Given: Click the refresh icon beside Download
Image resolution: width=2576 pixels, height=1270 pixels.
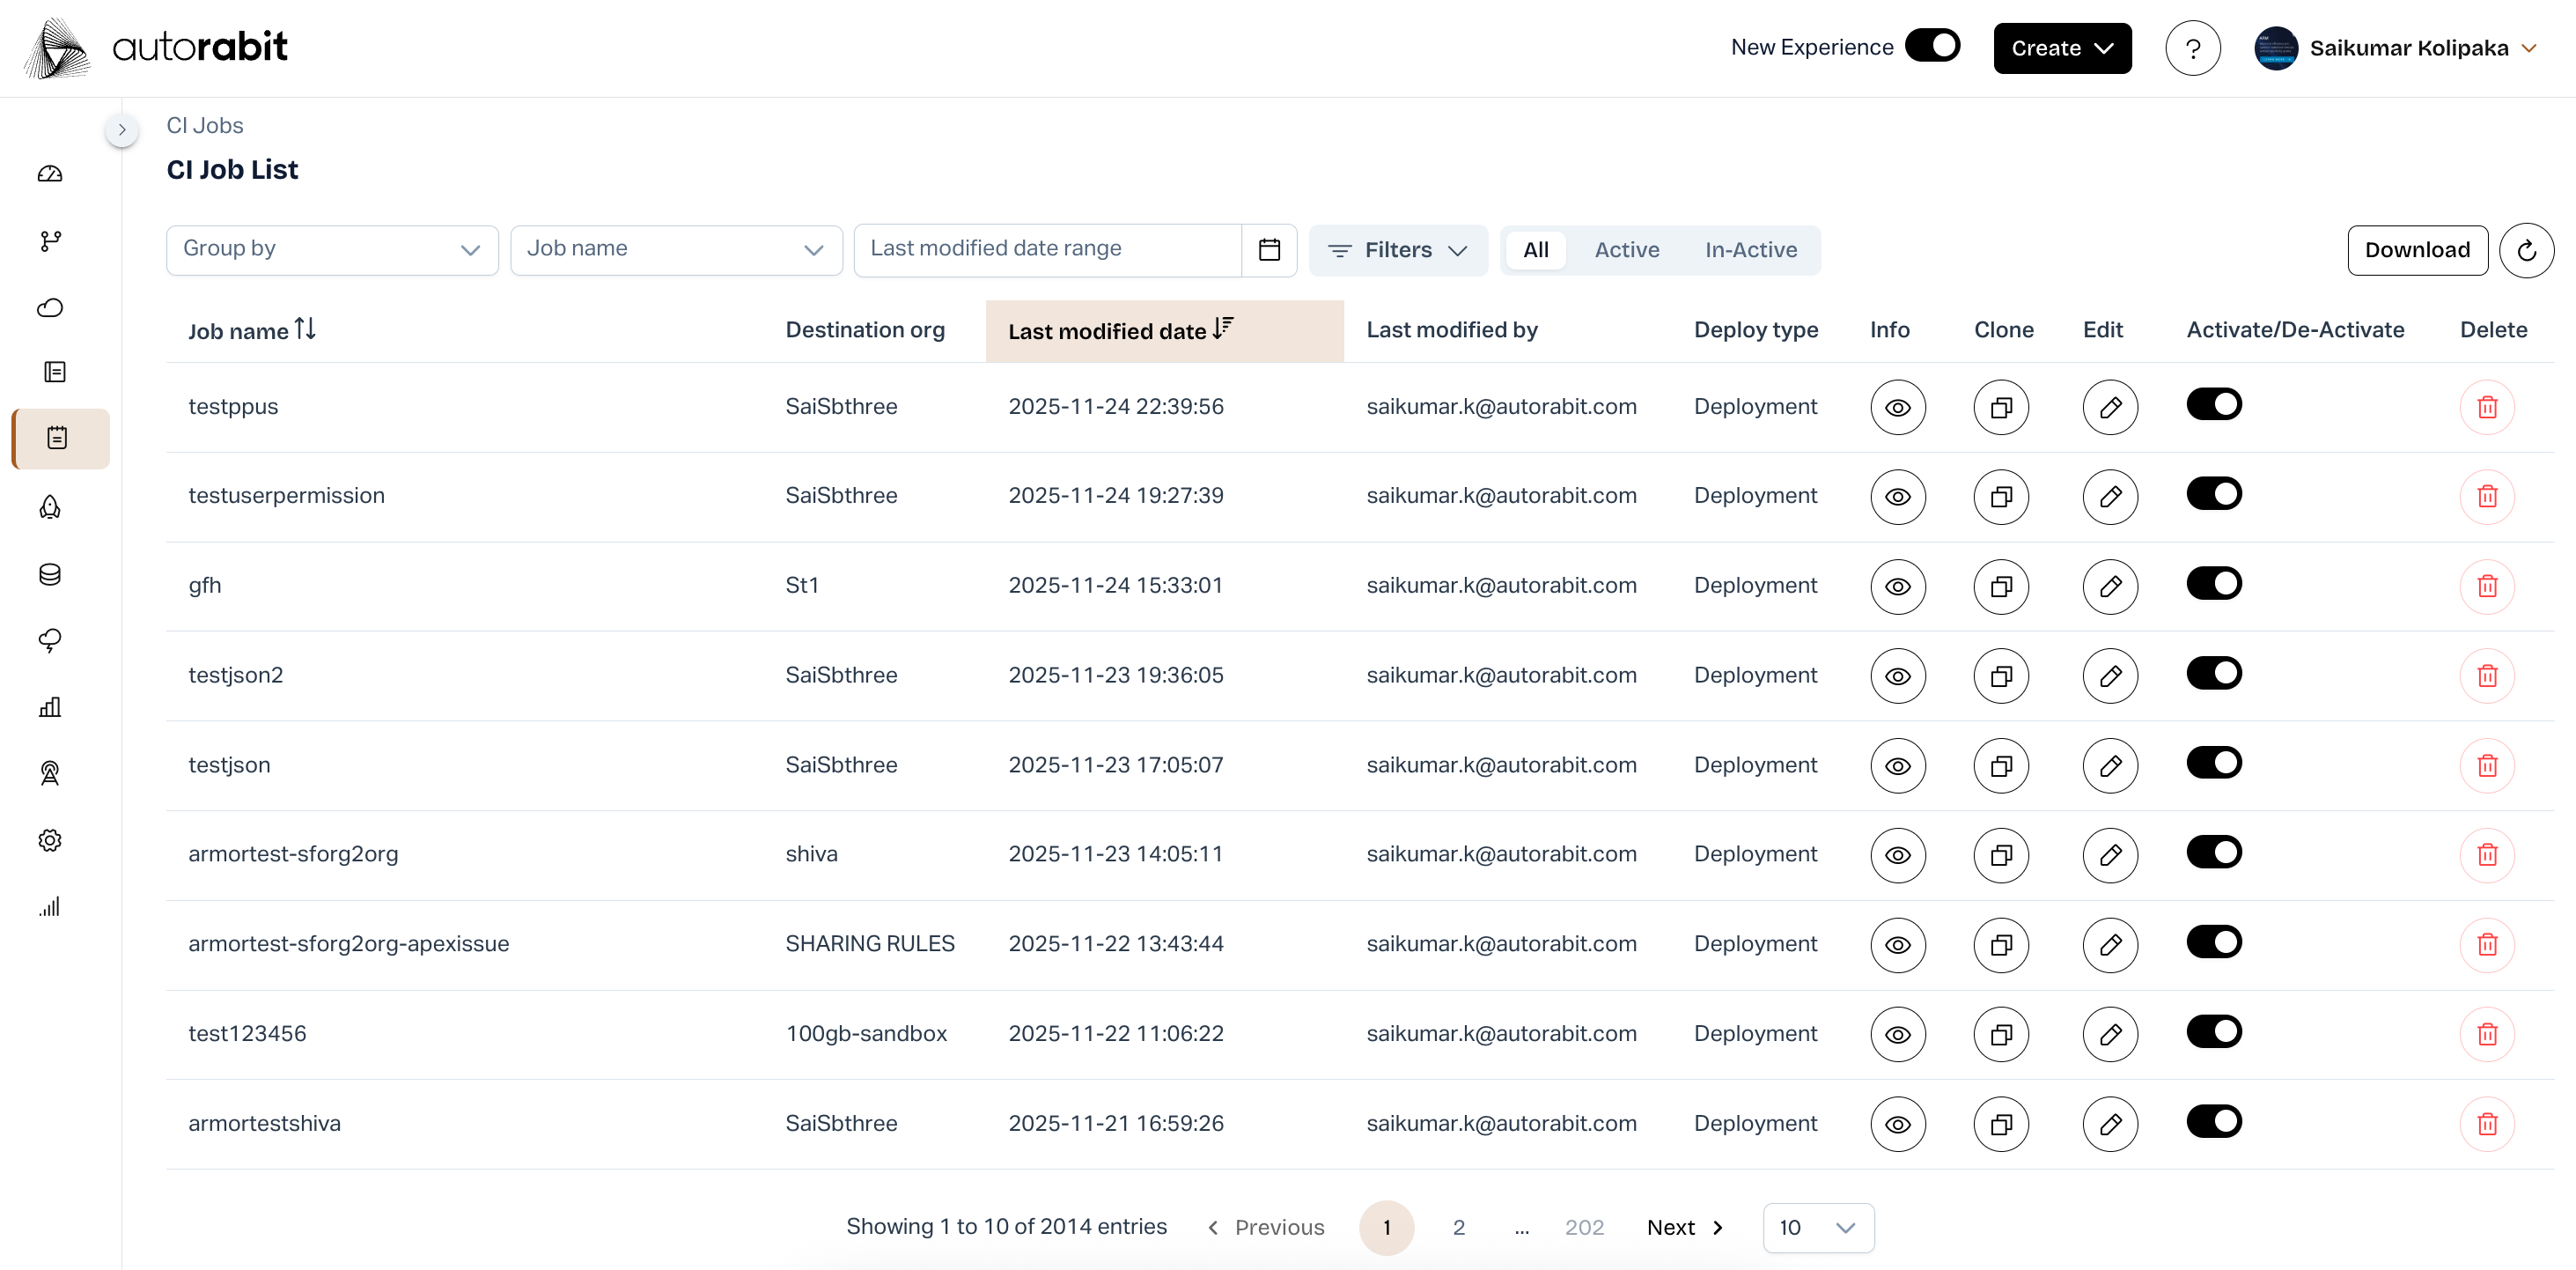Looking at the screenshot, I should [x=2525, y=250].
